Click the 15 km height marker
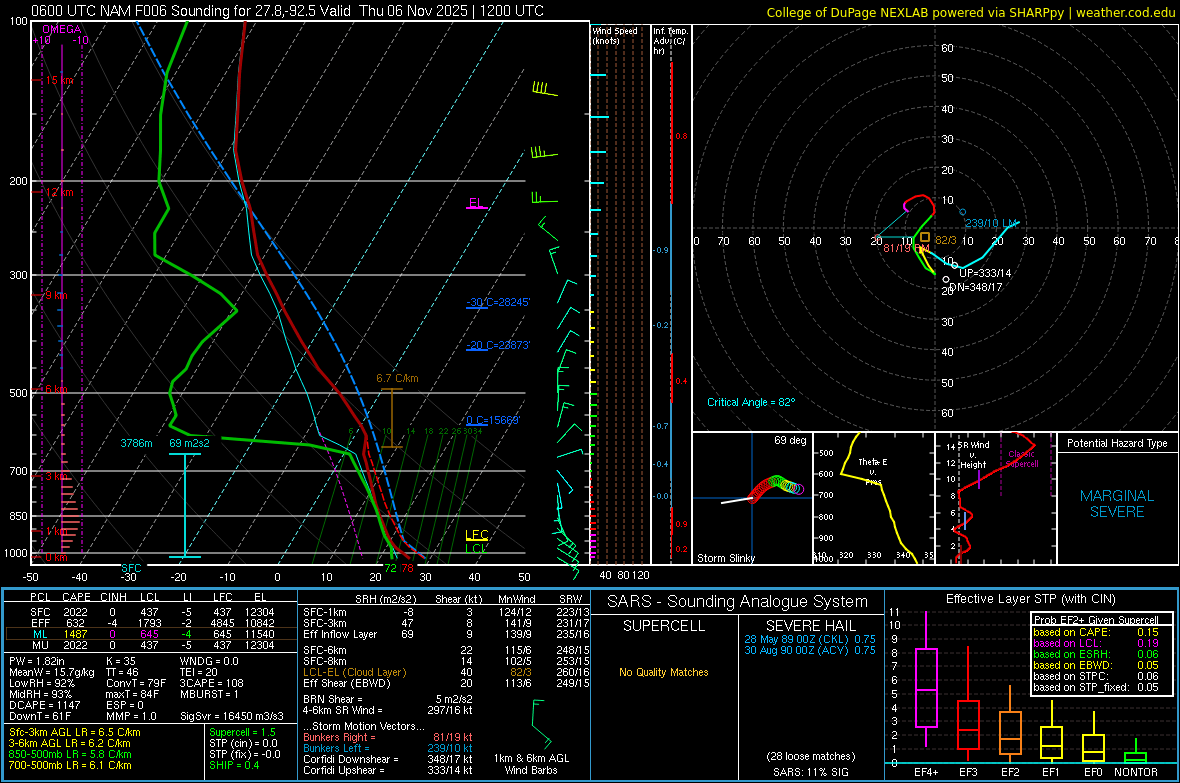 [59, 81]
